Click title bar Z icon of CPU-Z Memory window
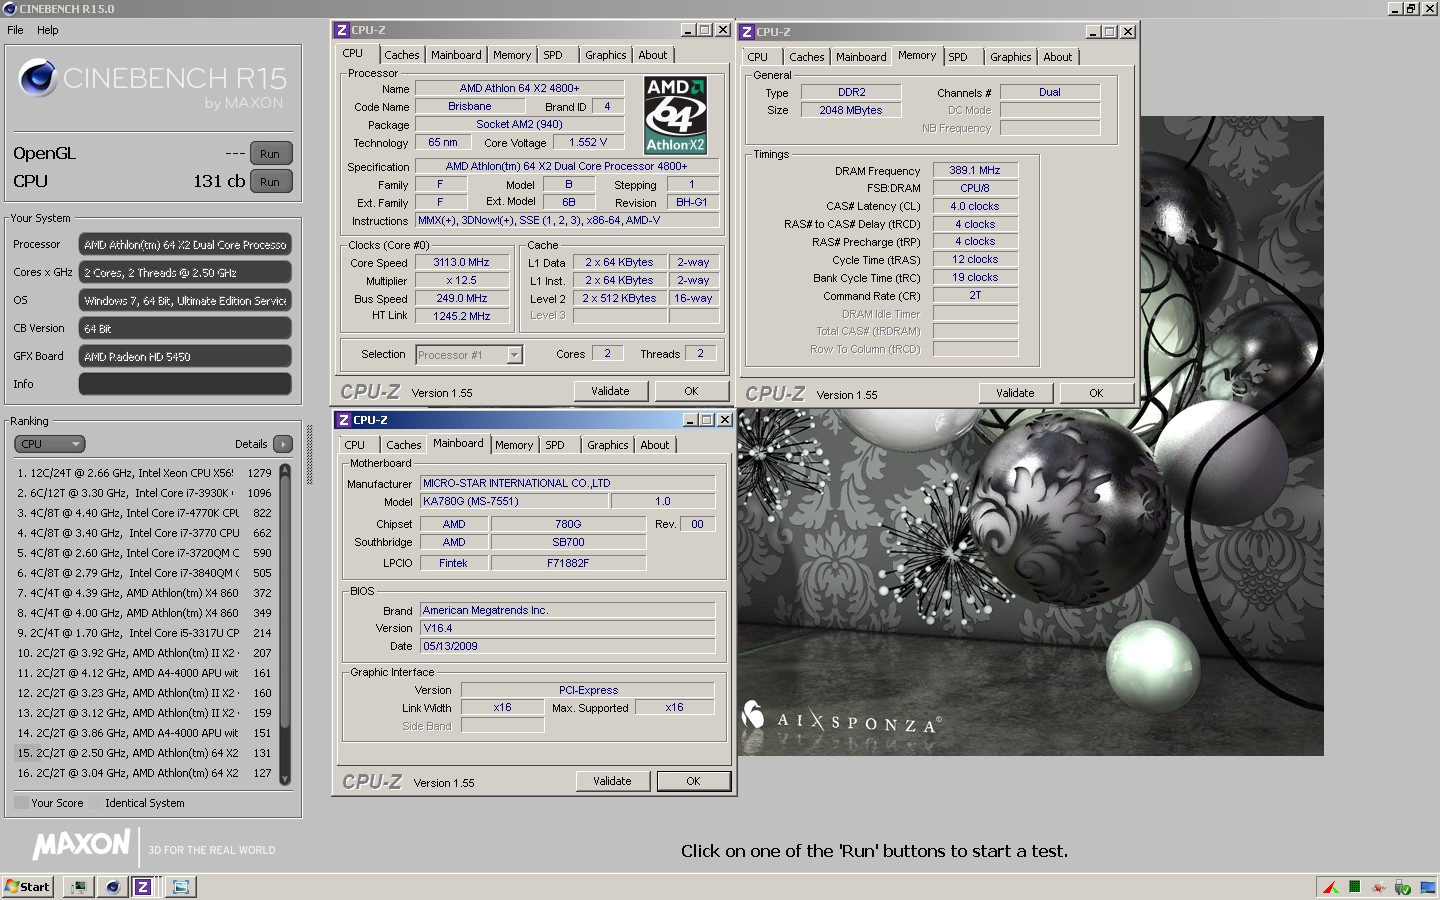The image size is (1440, 900). pyautogui.click(x=747, y=32)
